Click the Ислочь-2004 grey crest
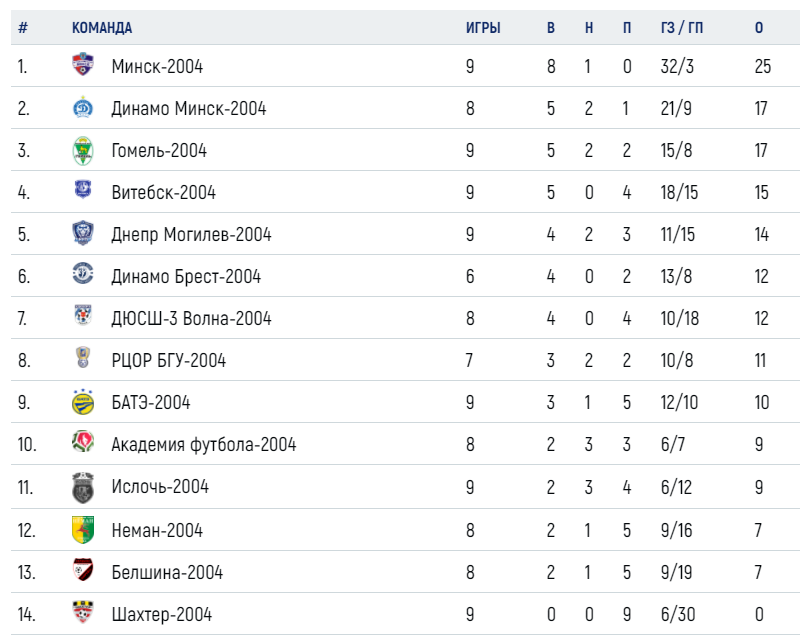This screenshot has width=811, height=641. [83, 487]
